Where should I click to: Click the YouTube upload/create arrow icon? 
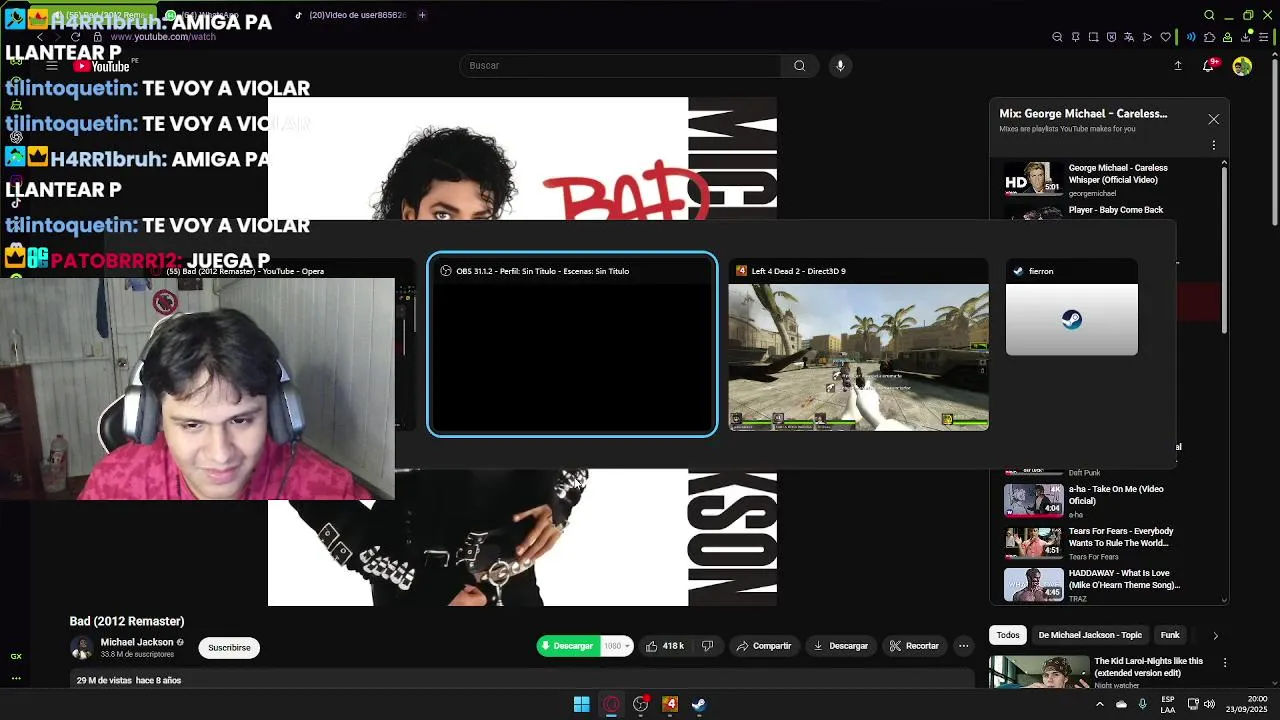1178,65
